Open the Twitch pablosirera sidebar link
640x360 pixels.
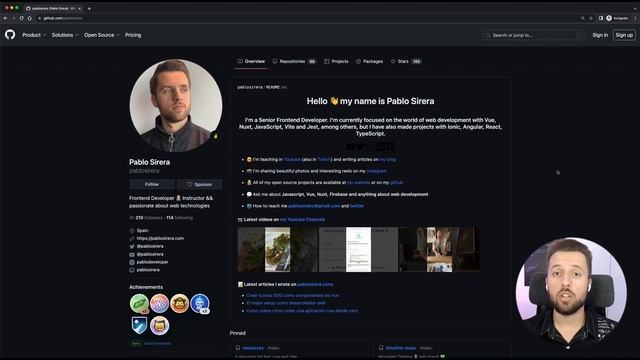[x=148, y=270]
